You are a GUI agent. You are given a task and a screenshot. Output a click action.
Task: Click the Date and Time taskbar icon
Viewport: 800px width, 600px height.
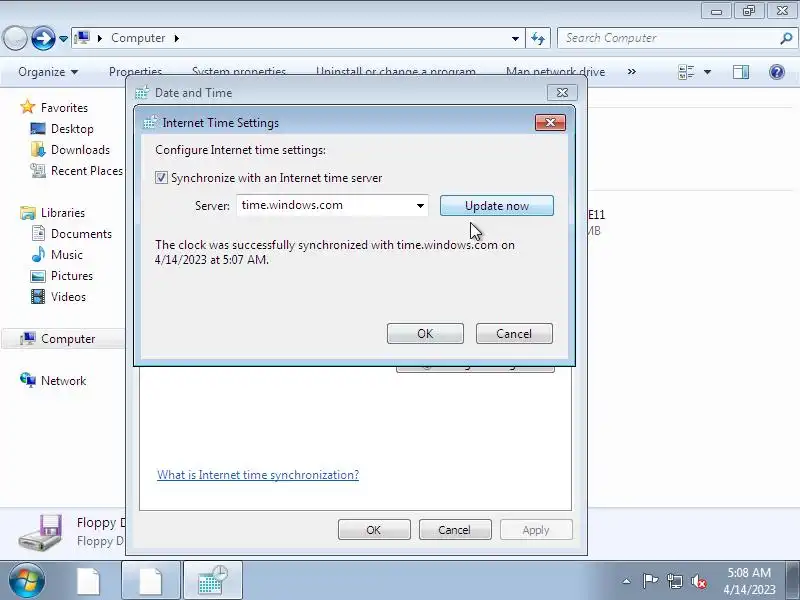coord(212,581)
